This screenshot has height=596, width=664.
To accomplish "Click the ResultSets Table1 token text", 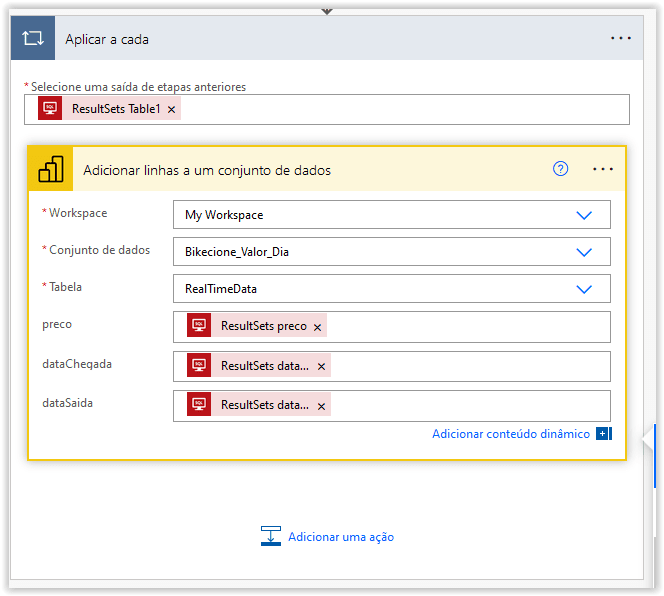I will coord(116,109).
